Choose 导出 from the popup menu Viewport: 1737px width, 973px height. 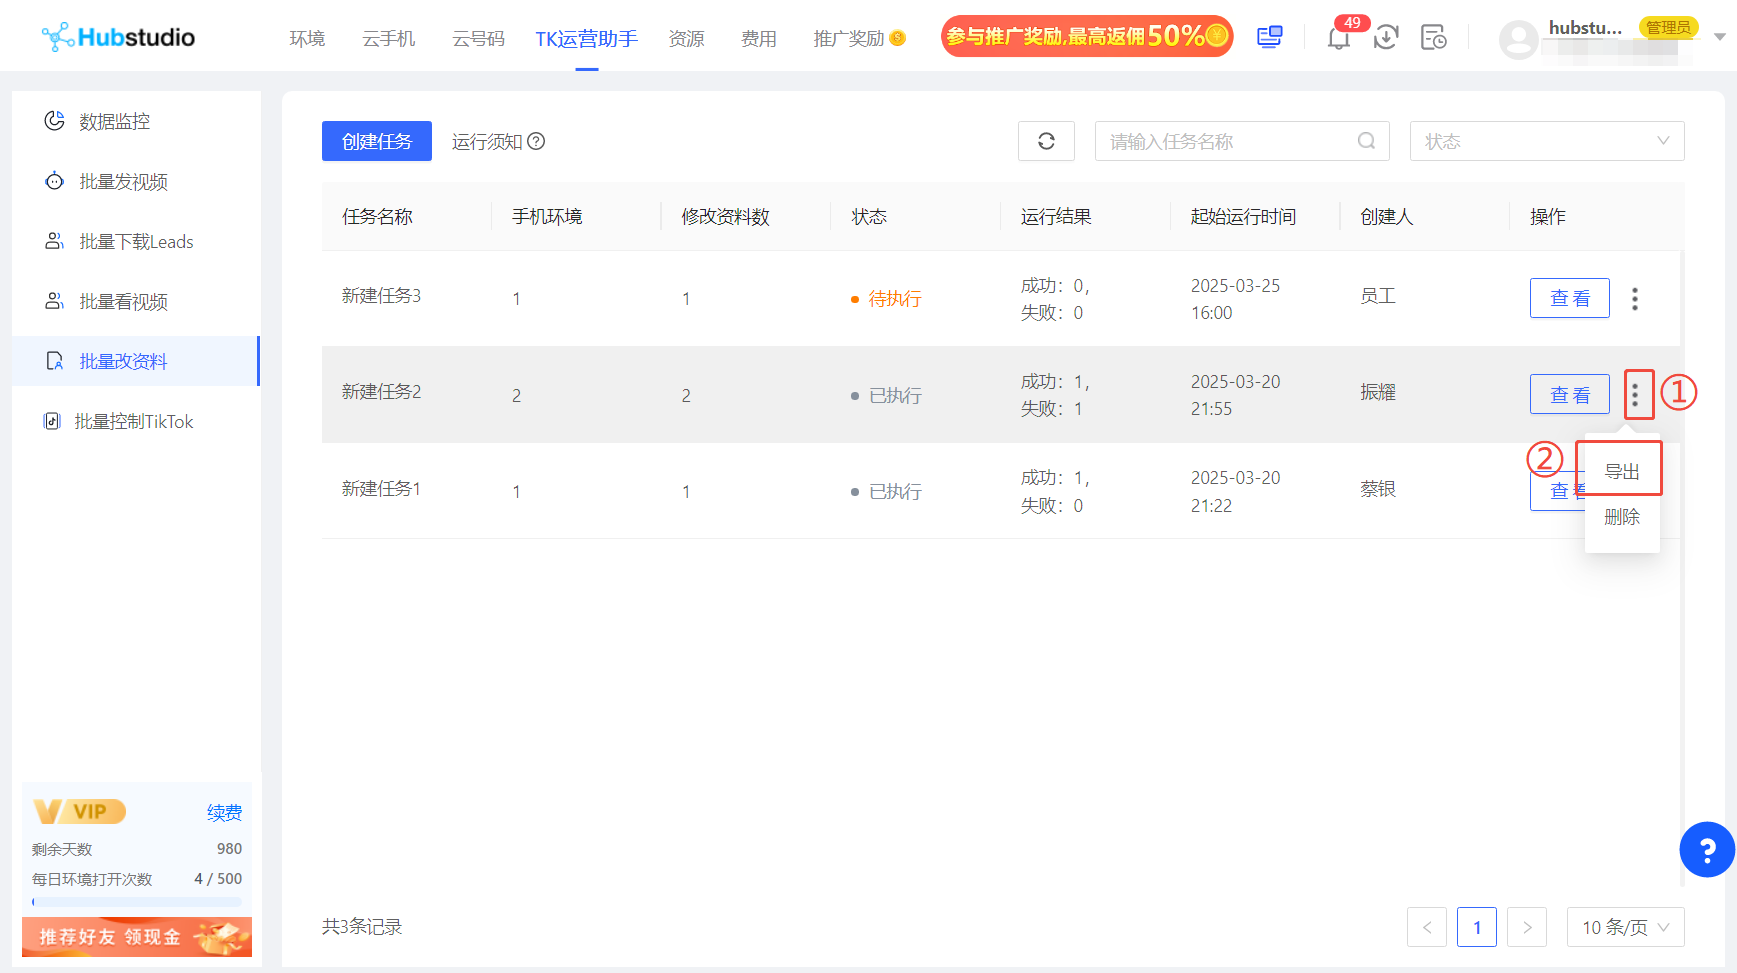click(1622, 471)
